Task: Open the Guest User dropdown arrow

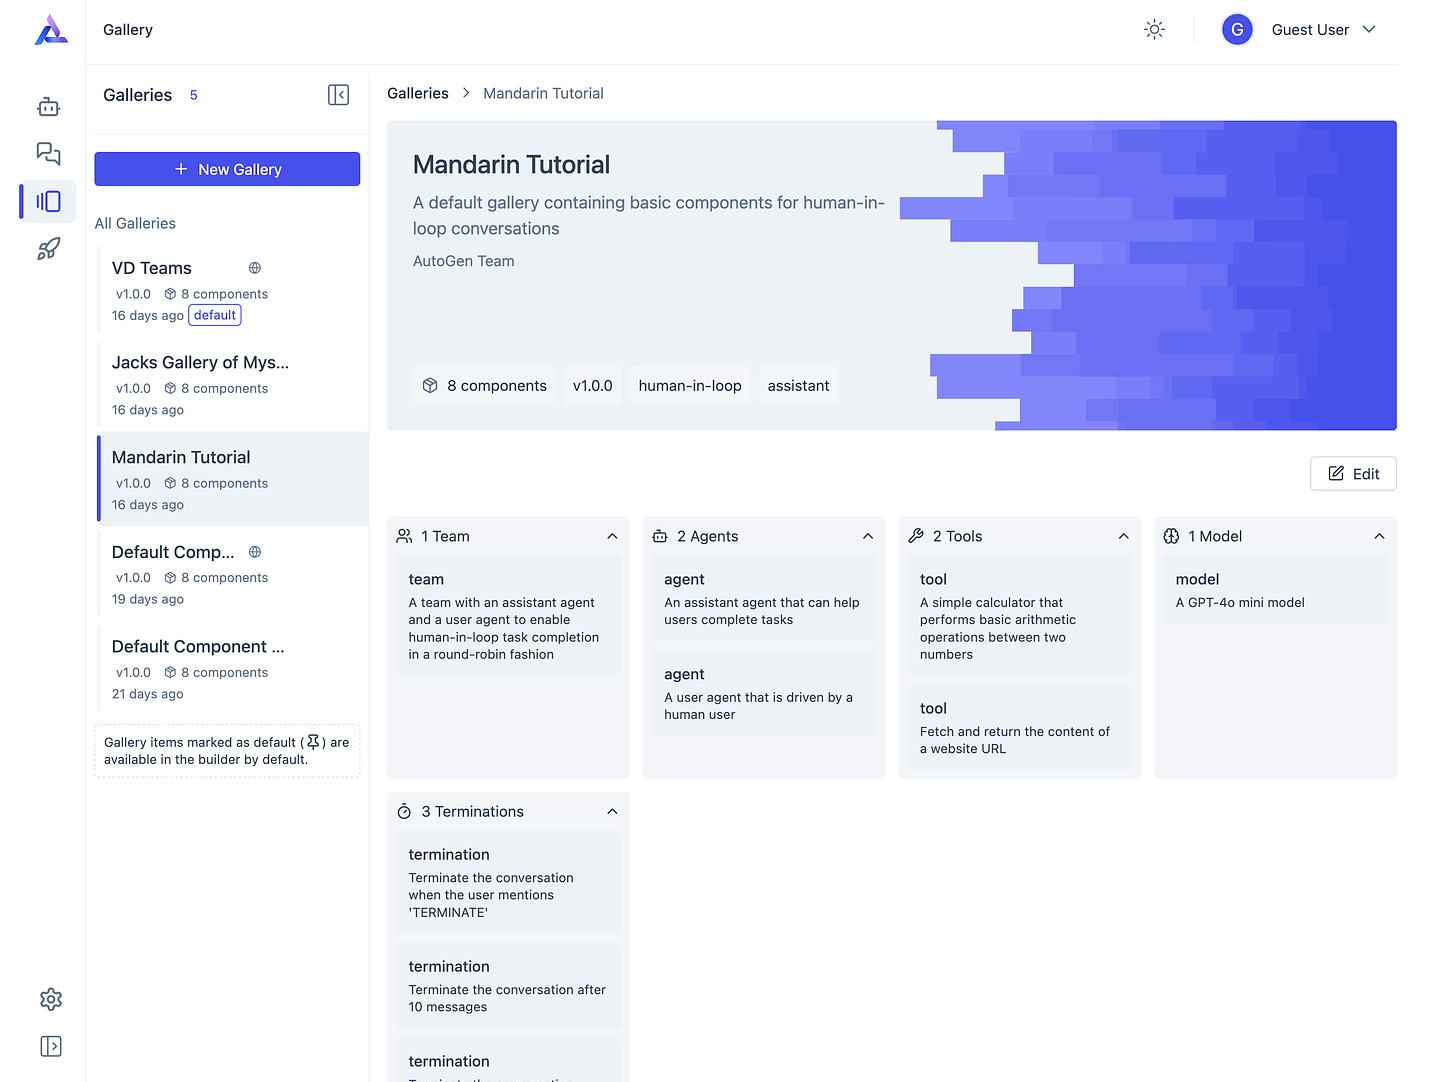Action: (1369, 30)
